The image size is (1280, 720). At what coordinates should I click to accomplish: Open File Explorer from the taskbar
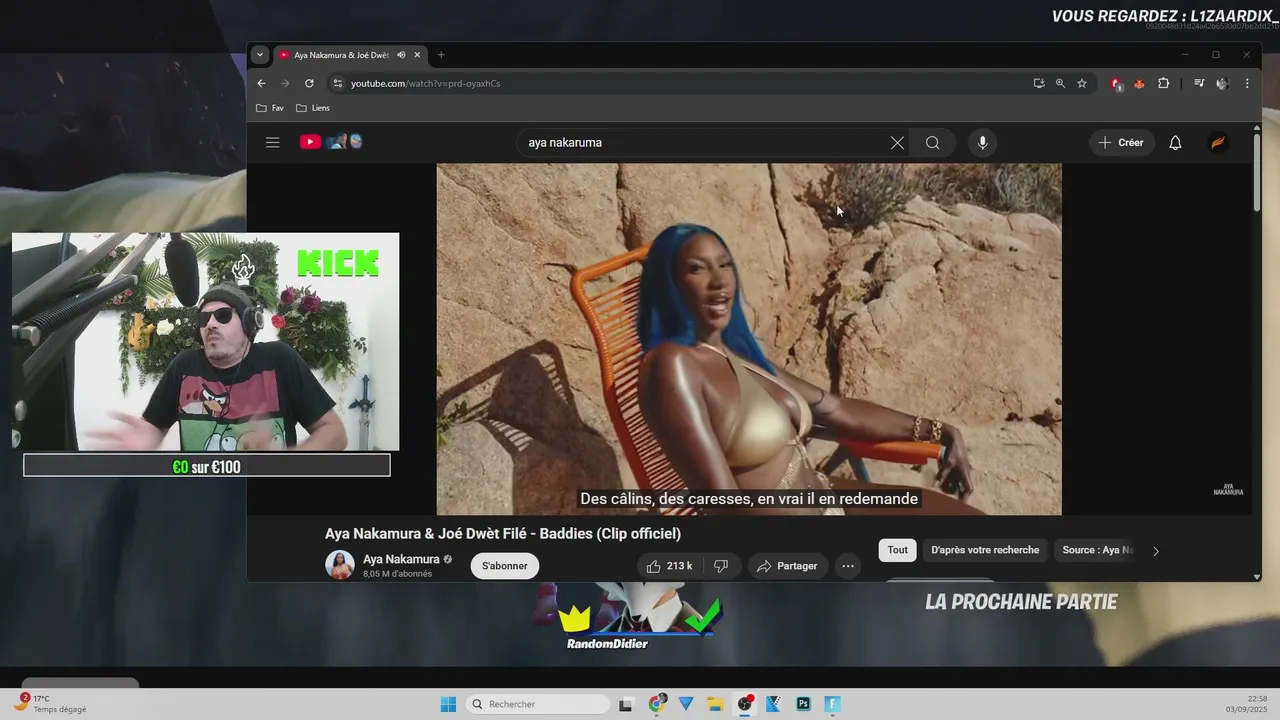click(x=715, y=704)
